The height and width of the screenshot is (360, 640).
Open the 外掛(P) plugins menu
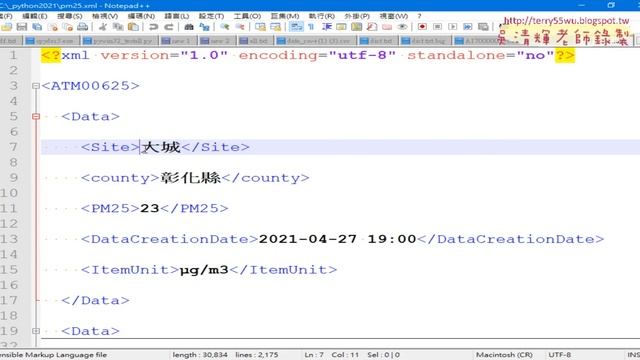point(357,16)
